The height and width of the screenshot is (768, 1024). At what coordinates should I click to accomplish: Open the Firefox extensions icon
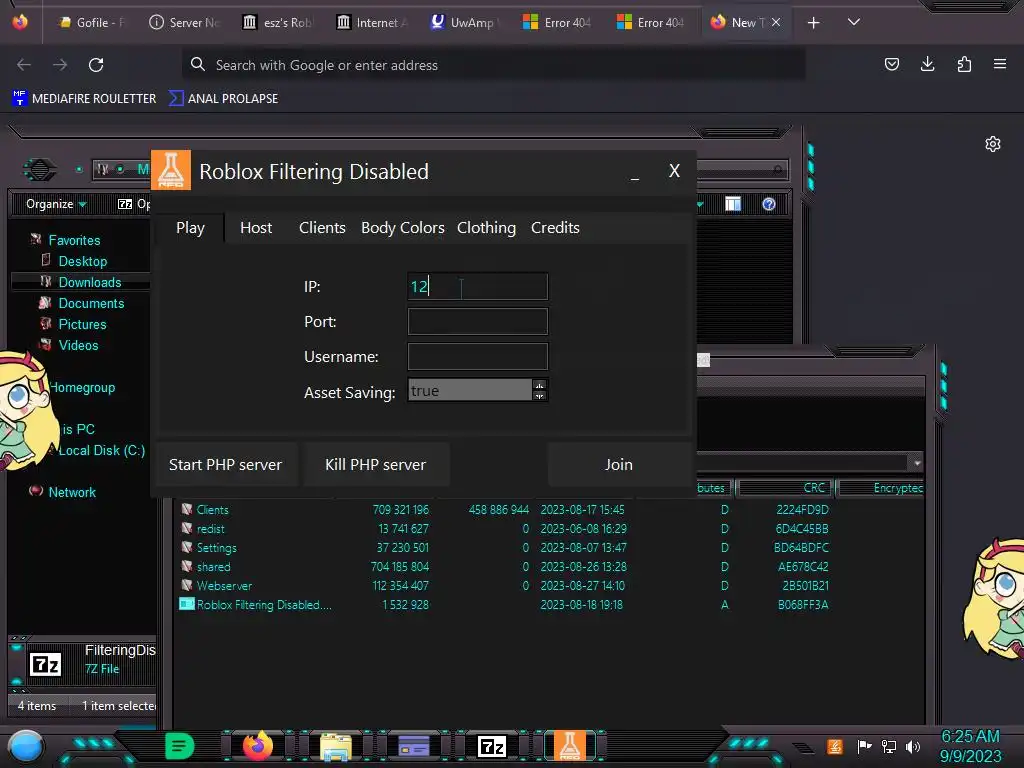[964, 64]
